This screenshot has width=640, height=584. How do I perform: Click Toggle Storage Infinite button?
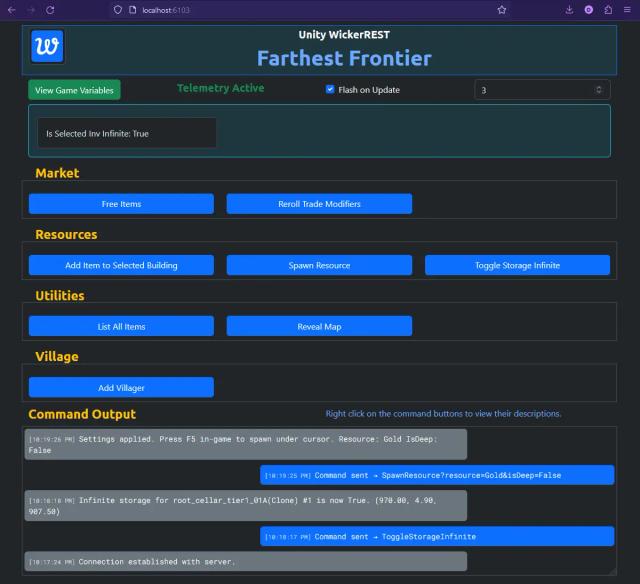517,265
